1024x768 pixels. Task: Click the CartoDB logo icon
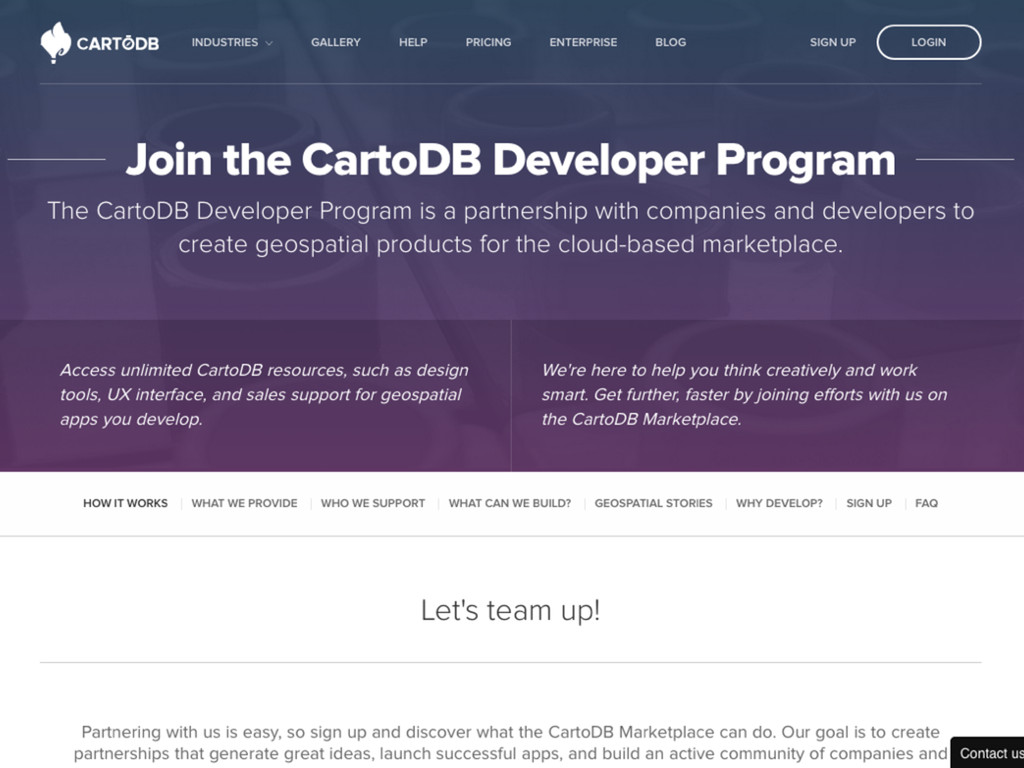(x=56, y=42)
